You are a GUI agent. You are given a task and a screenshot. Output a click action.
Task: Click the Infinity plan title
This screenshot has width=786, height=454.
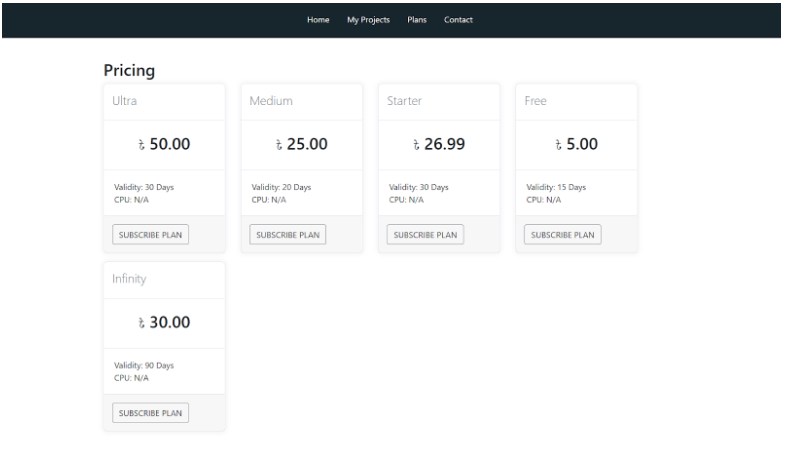coord(129,279)
